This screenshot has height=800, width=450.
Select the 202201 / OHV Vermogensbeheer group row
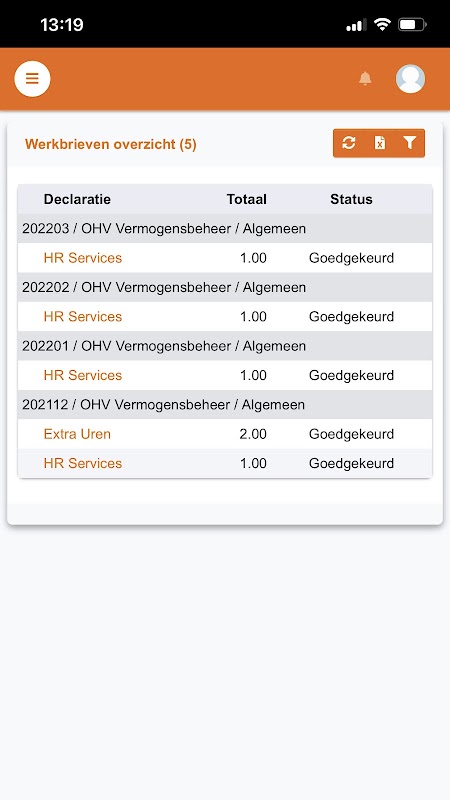click(x=225, y=346)
